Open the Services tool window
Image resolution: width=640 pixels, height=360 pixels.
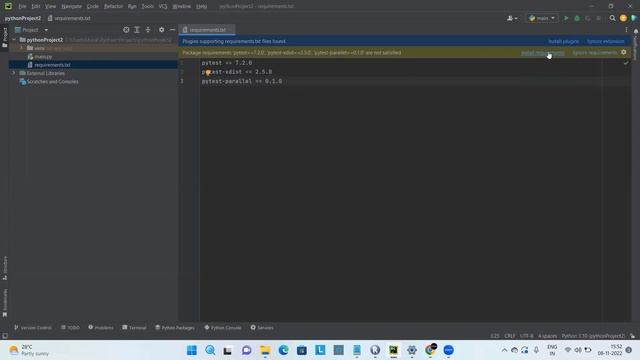pyautogui.click(x=262, y=328)
